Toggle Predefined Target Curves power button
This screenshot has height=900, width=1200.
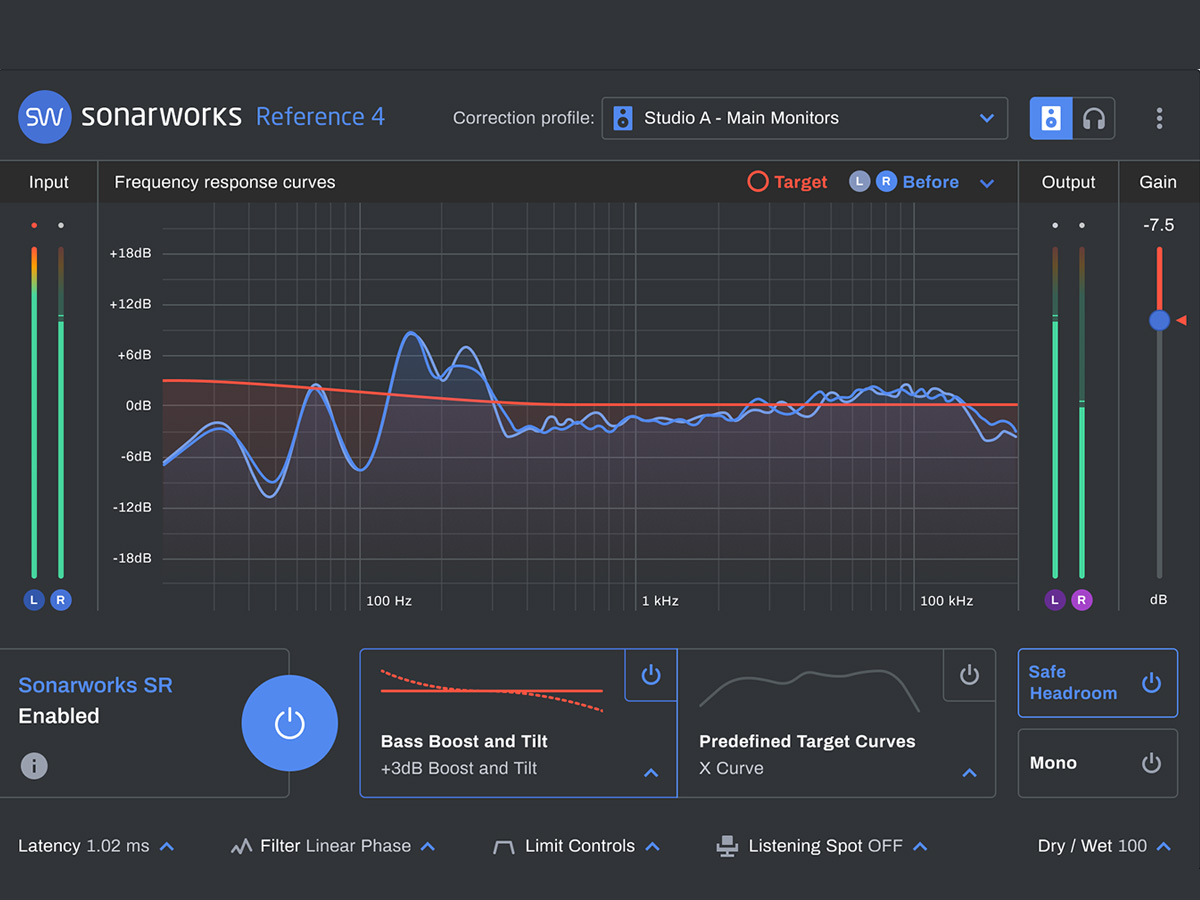pos(969,675)
